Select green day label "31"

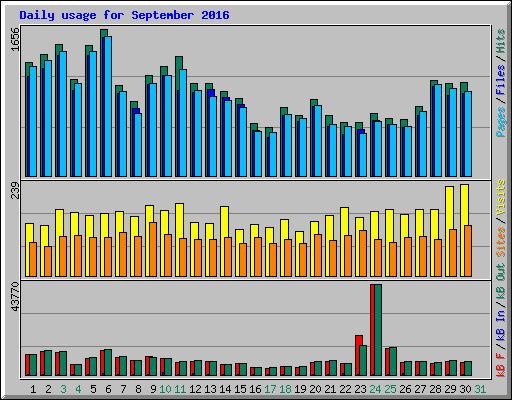480,389
